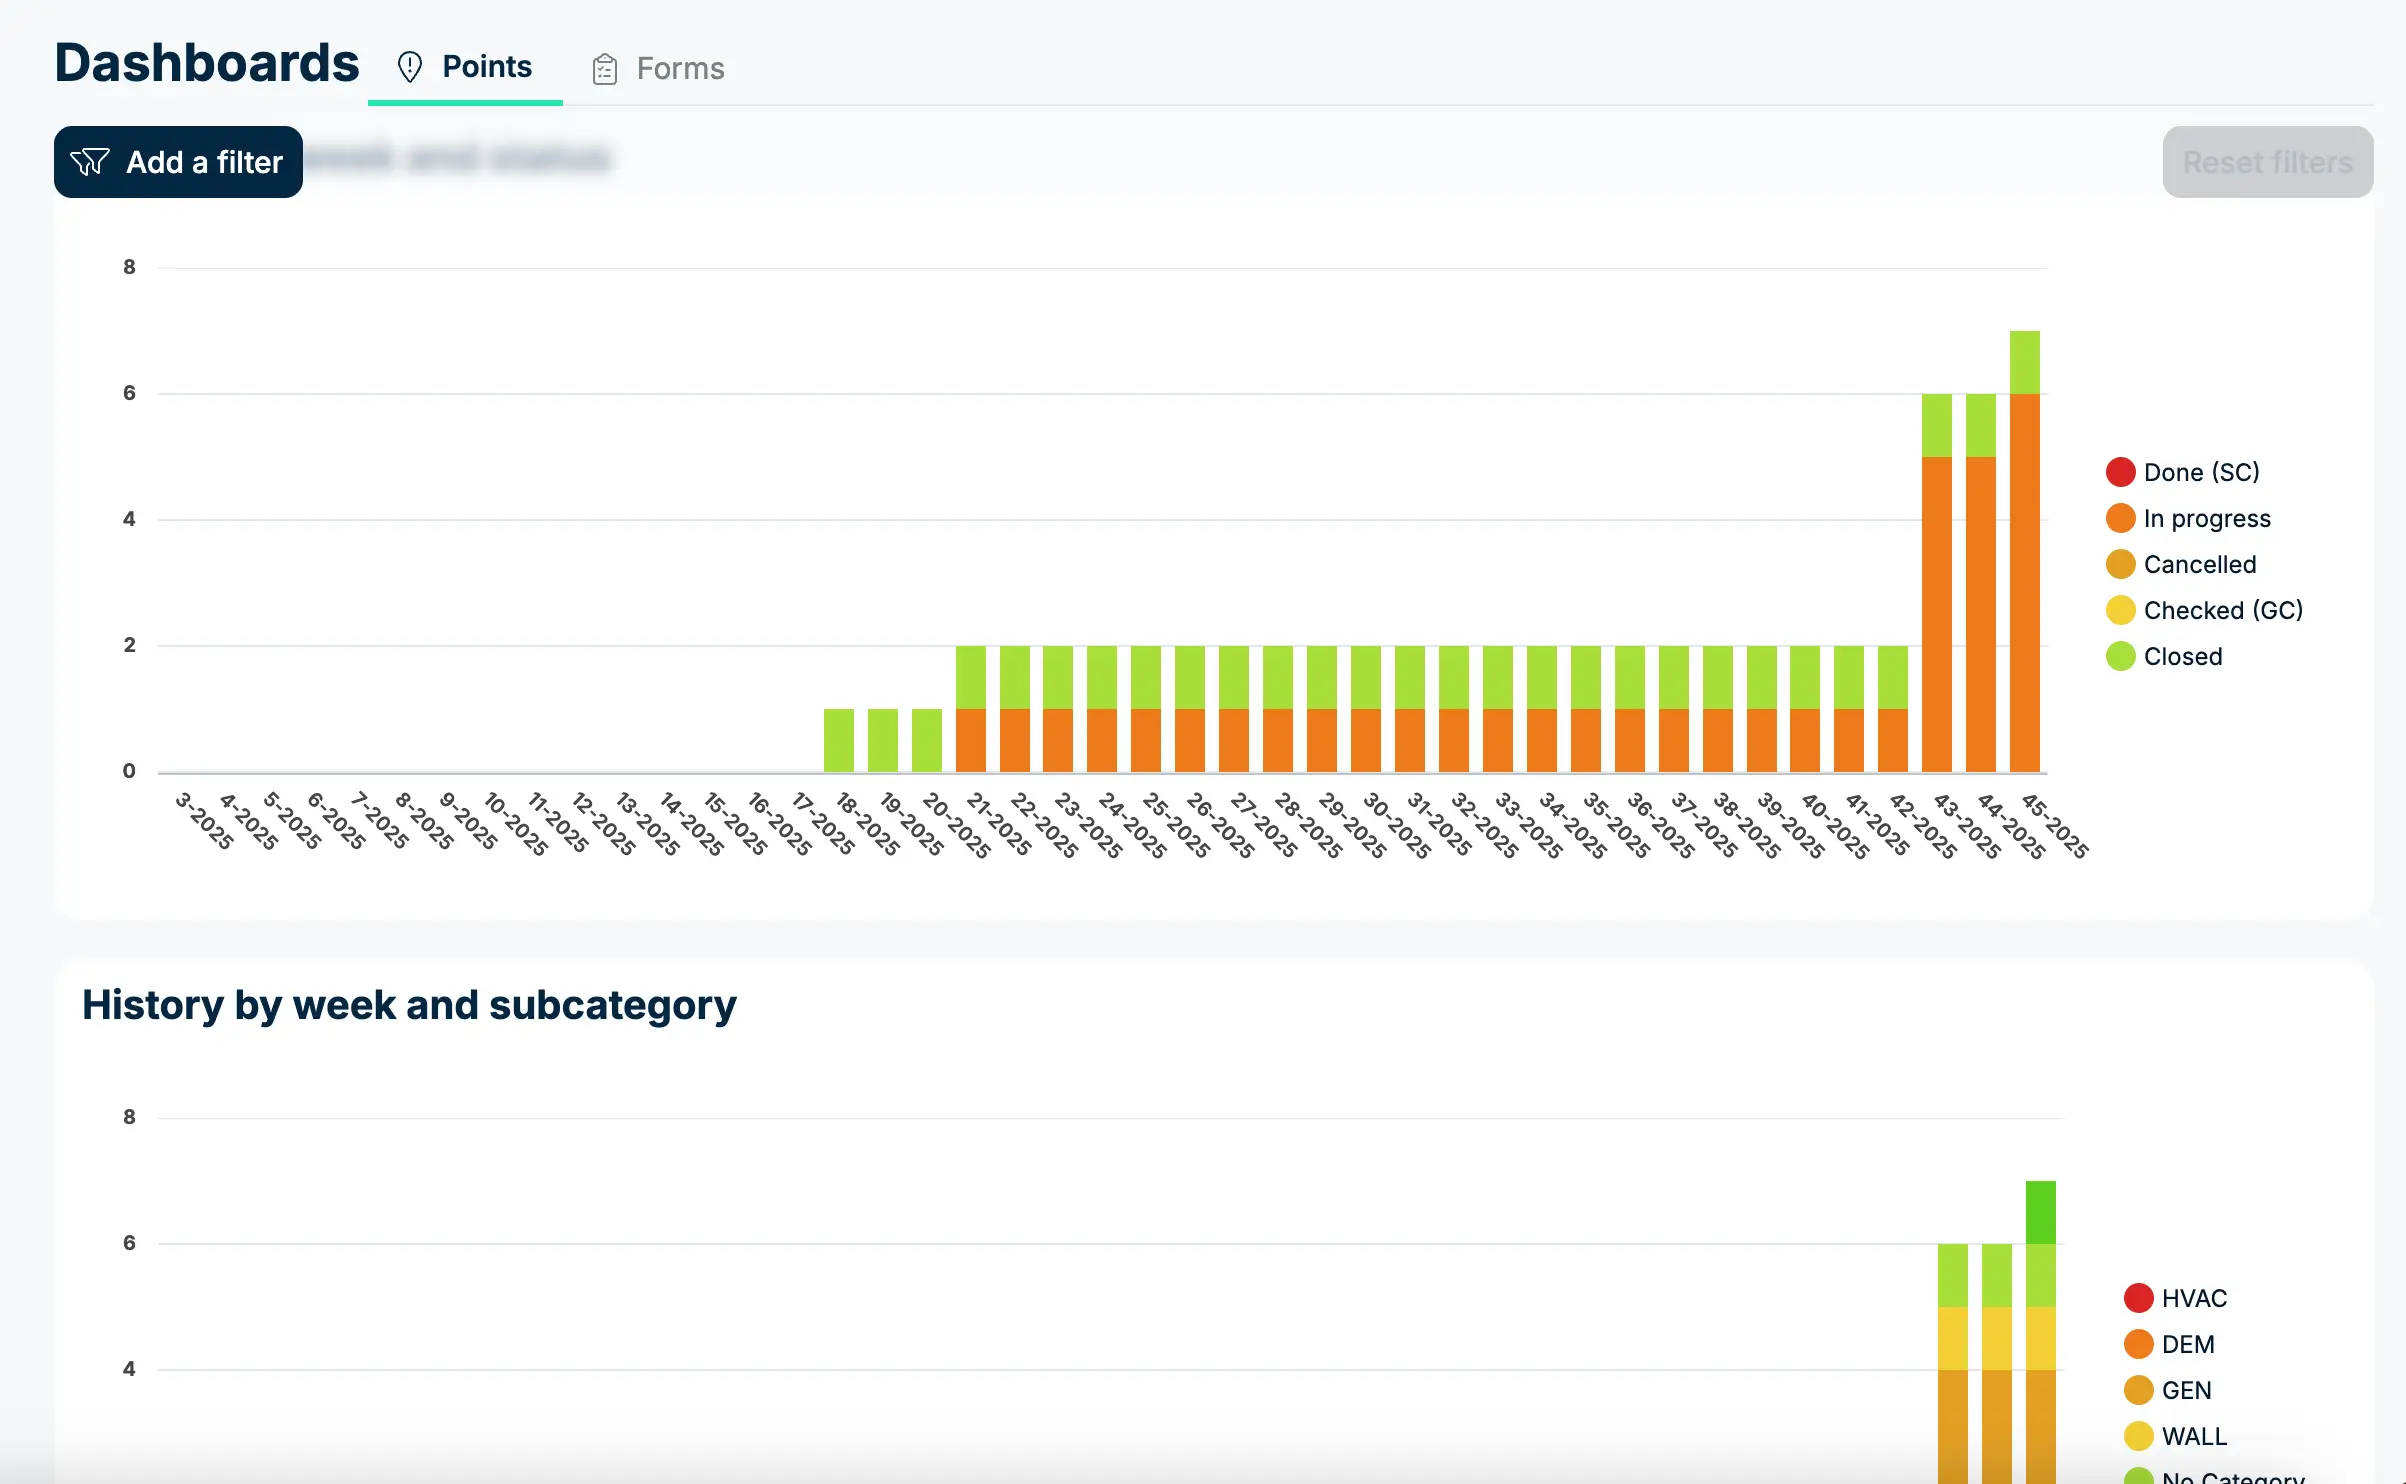Click the red HVAC legend dot
Screen dimensions: 2406x1484
(2138, 1298)
